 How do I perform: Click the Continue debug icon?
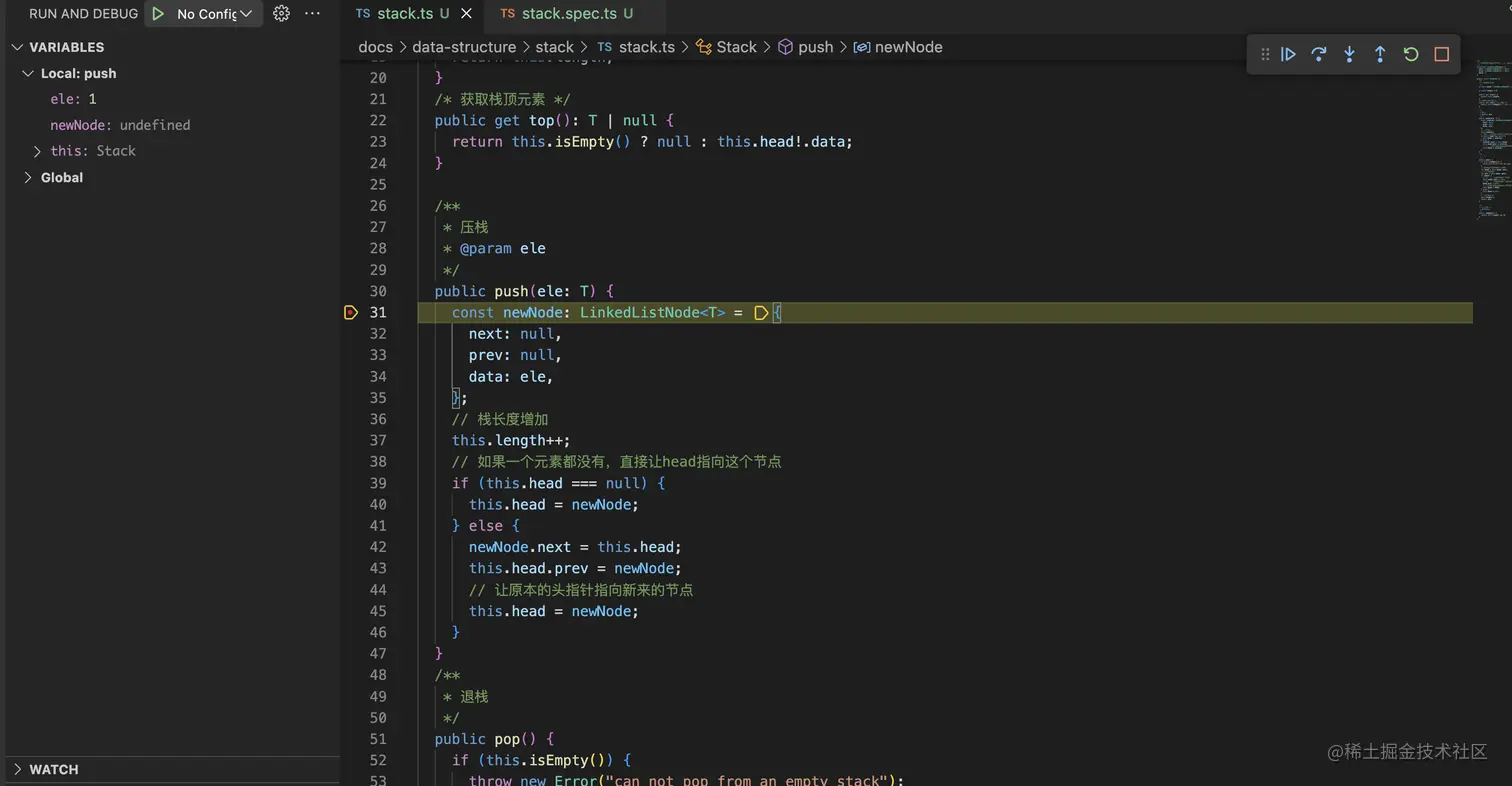tap(1288, 54)
